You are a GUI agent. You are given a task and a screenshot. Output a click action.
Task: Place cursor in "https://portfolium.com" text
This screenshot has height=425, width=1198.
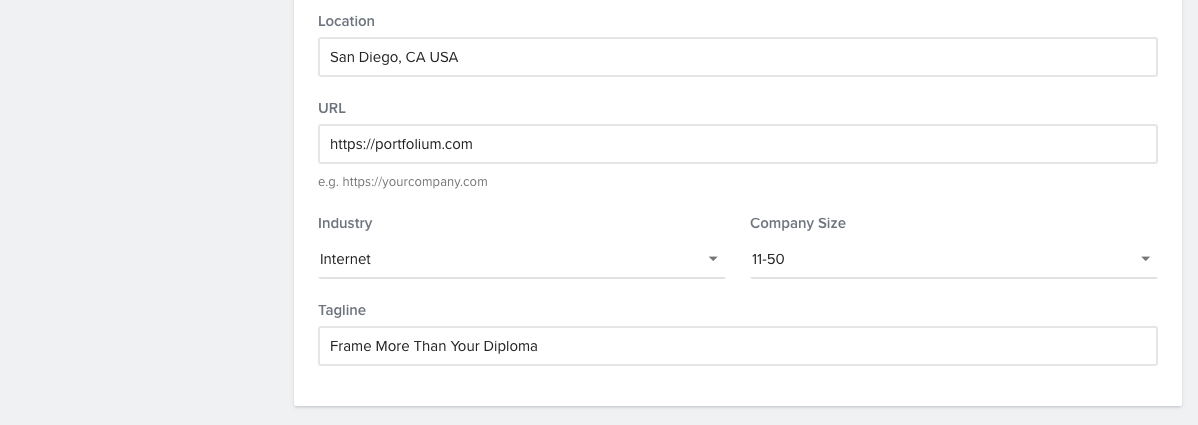point(401,144)
